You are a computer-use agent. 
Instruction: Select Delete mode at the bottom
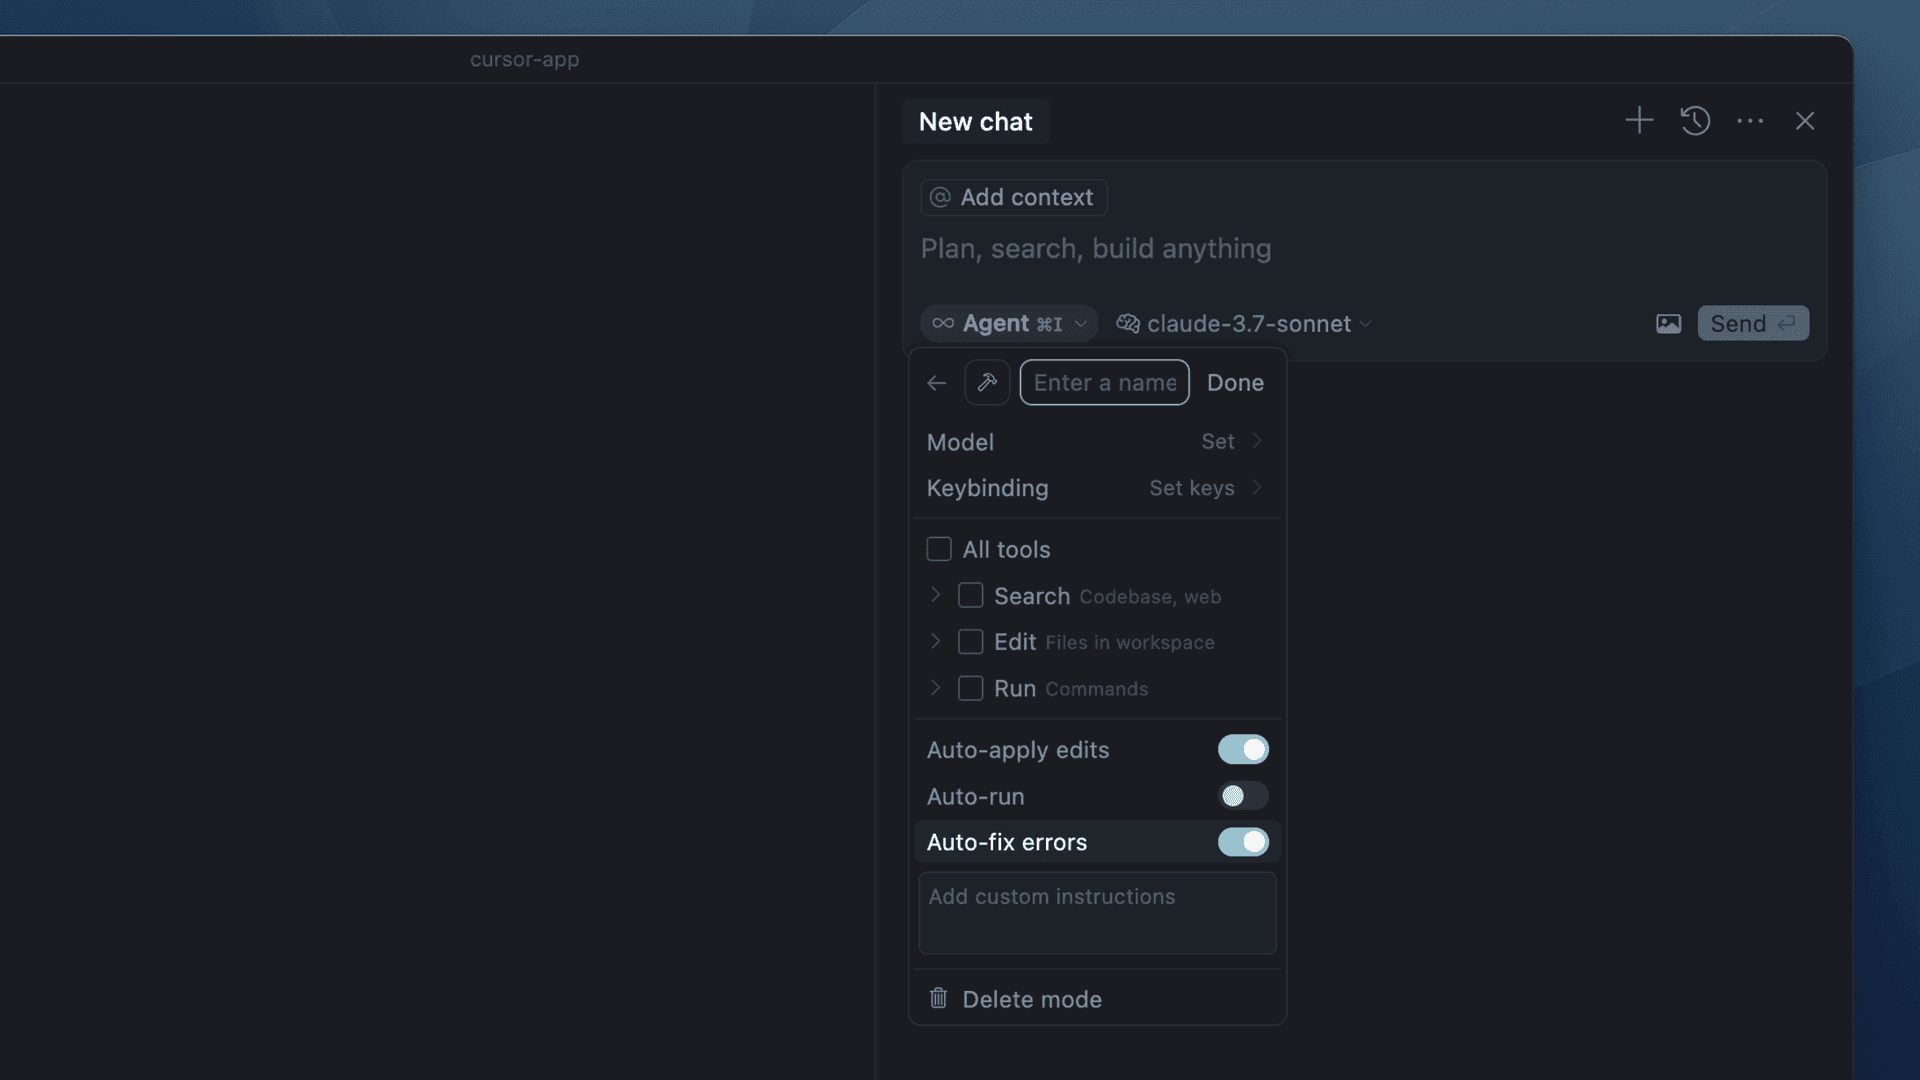pyautogui.click(x=1031, y=998)
